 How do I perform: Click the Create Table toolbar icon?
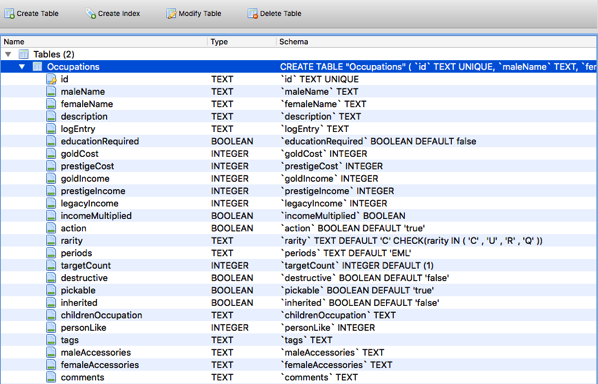(x=10, y=13)
